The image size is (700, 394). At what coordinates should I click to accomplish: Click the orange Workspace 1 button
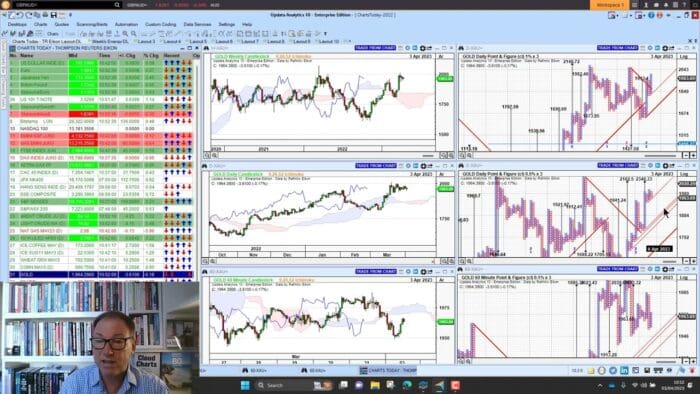[x=609, y=5]
